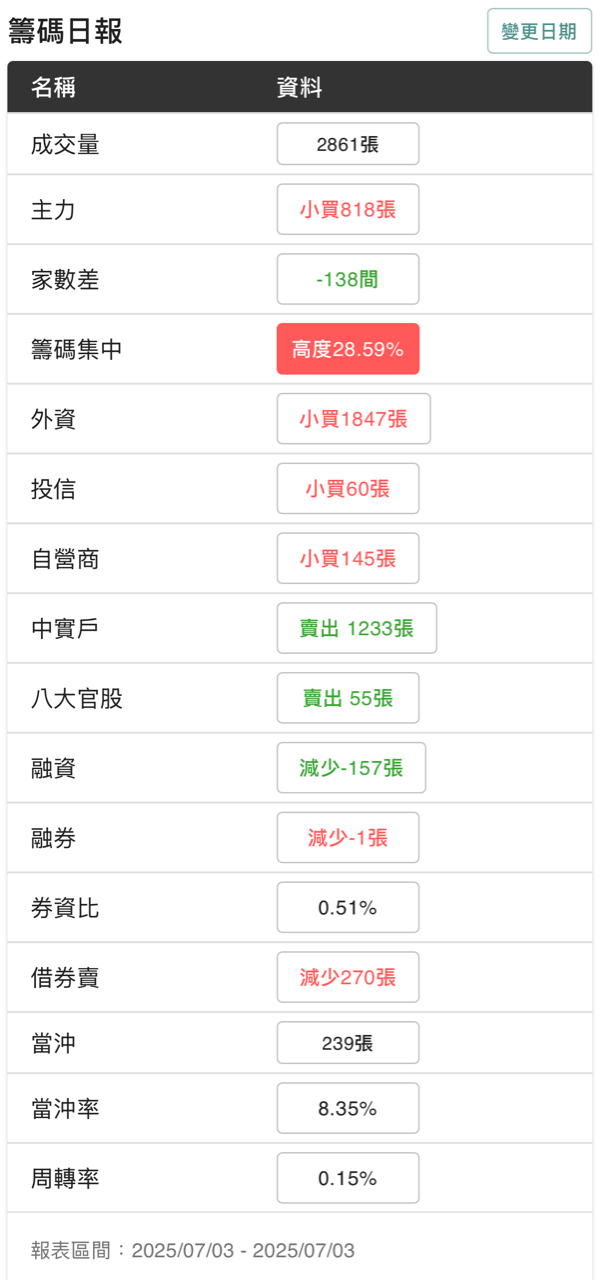Click the 融資 減少-157張 button
The image size is (615, 1280).
(x=351, y=768)
